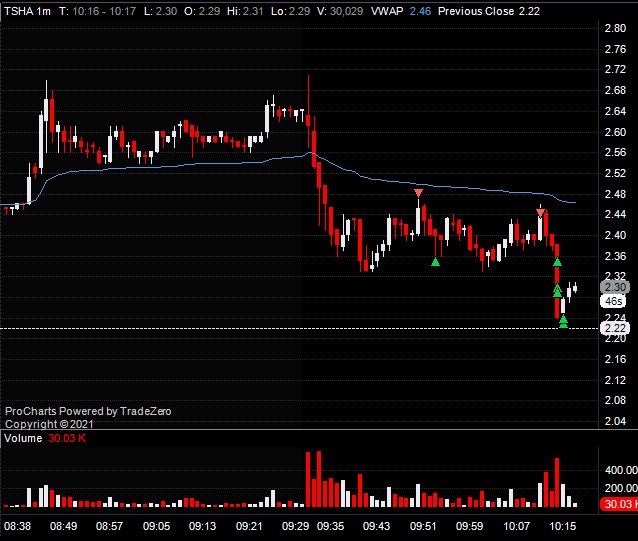Click the 2.48 price axis label
638x541 pixels.
coord(615,194)
